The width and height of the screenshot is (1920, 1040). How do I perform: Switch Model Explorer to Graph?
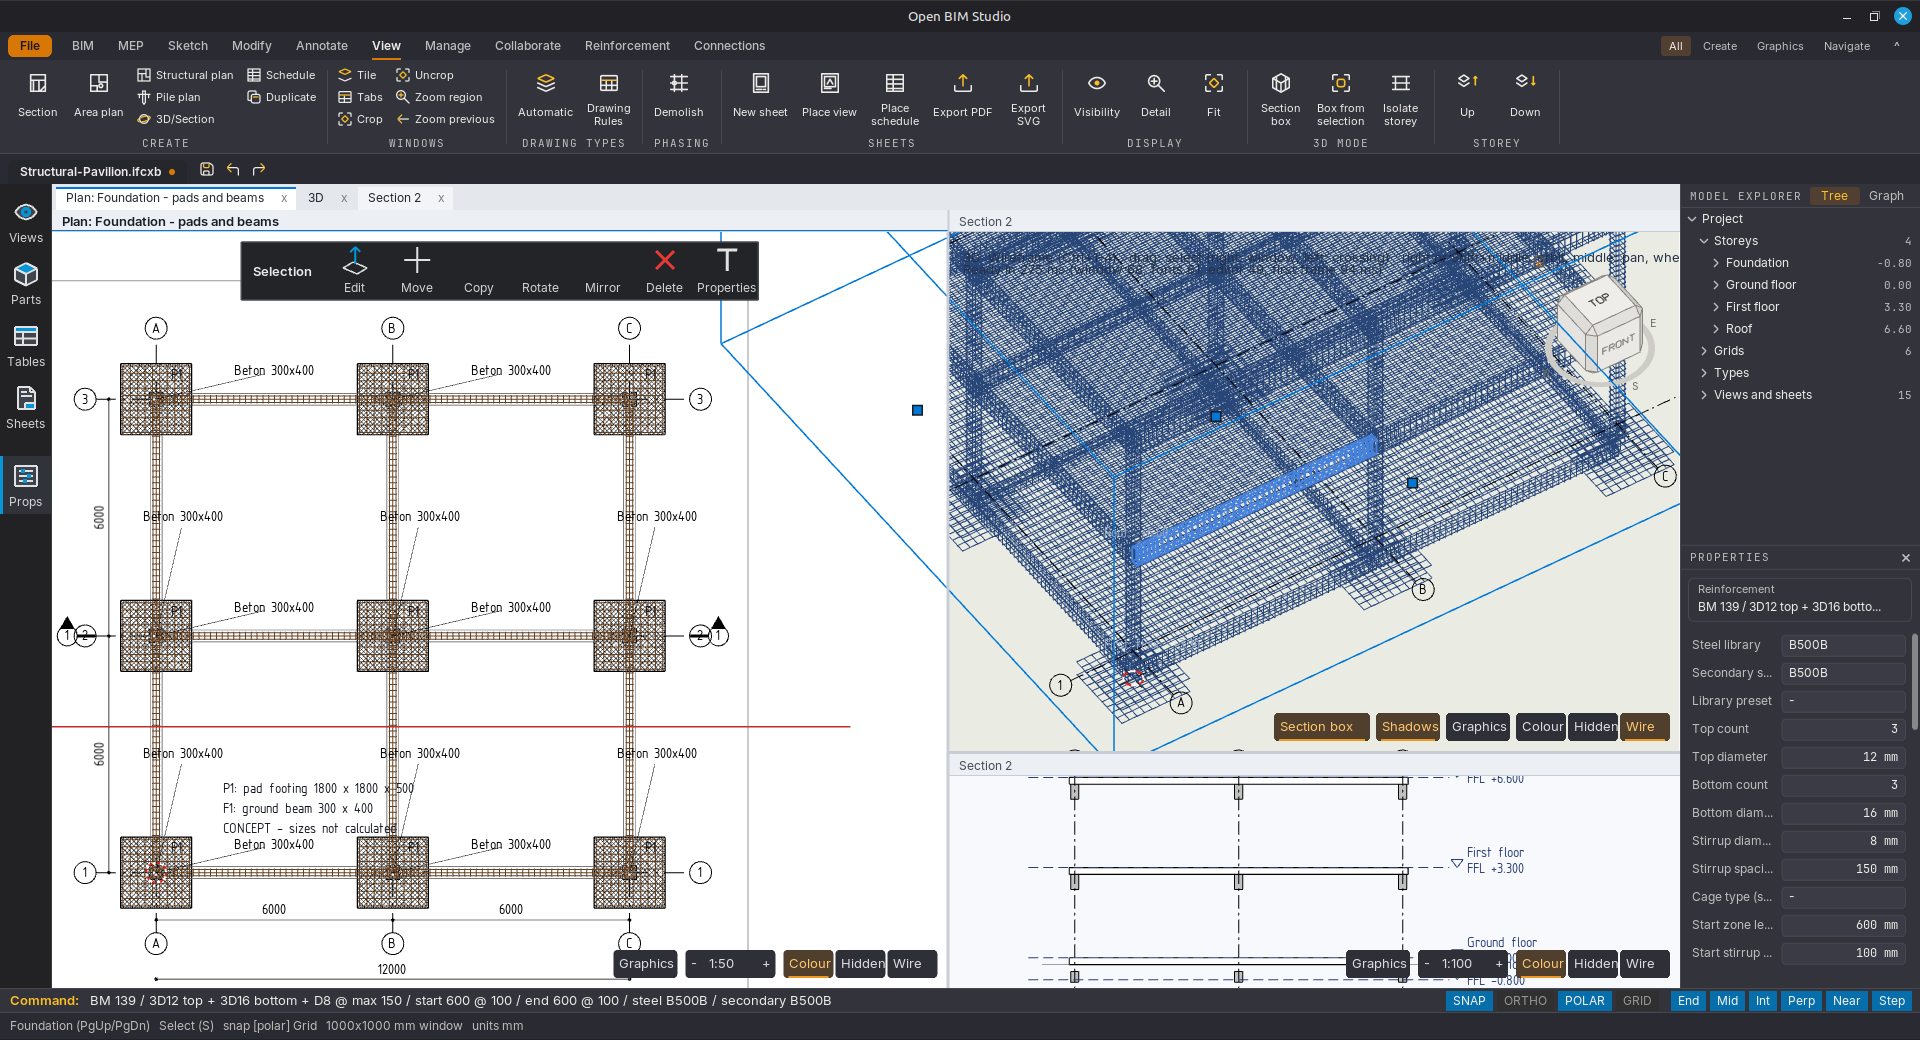1886,196
